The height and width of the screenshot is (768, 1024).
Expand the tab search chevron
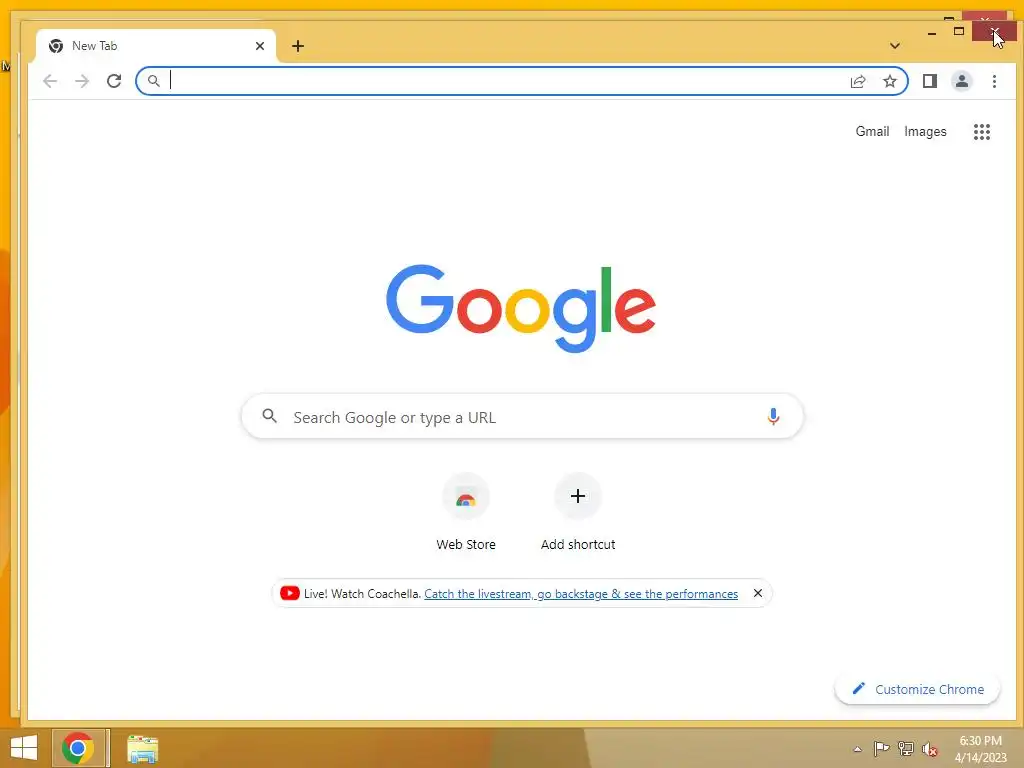(895, 46)
